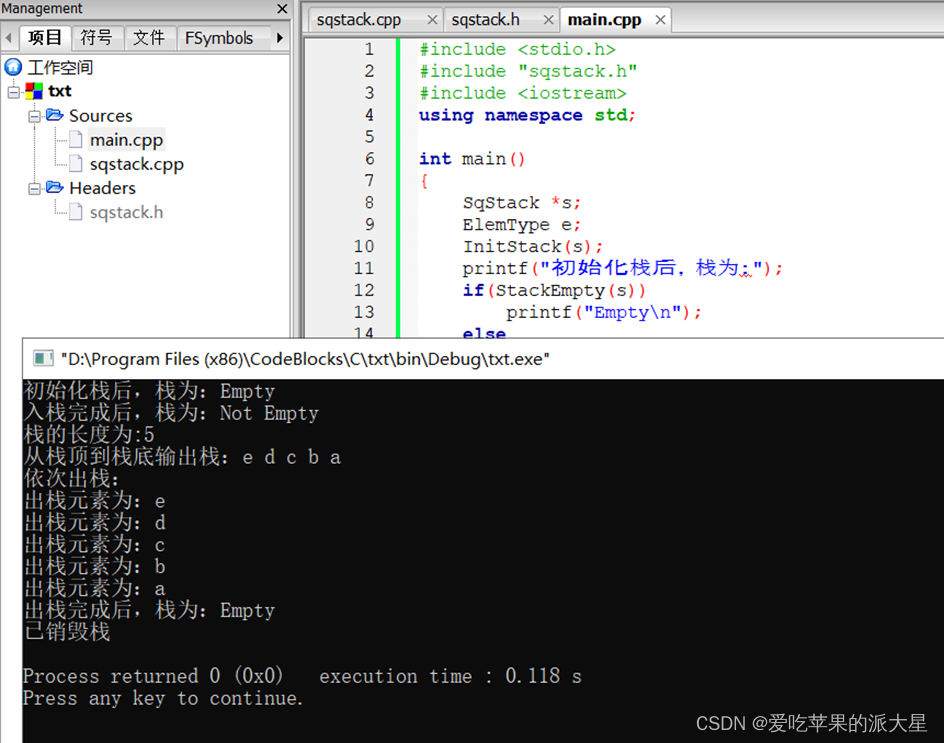The image size is (944, 743).
Task: Switch to the sqstack.h editor tab
Action: click(485, 20)
